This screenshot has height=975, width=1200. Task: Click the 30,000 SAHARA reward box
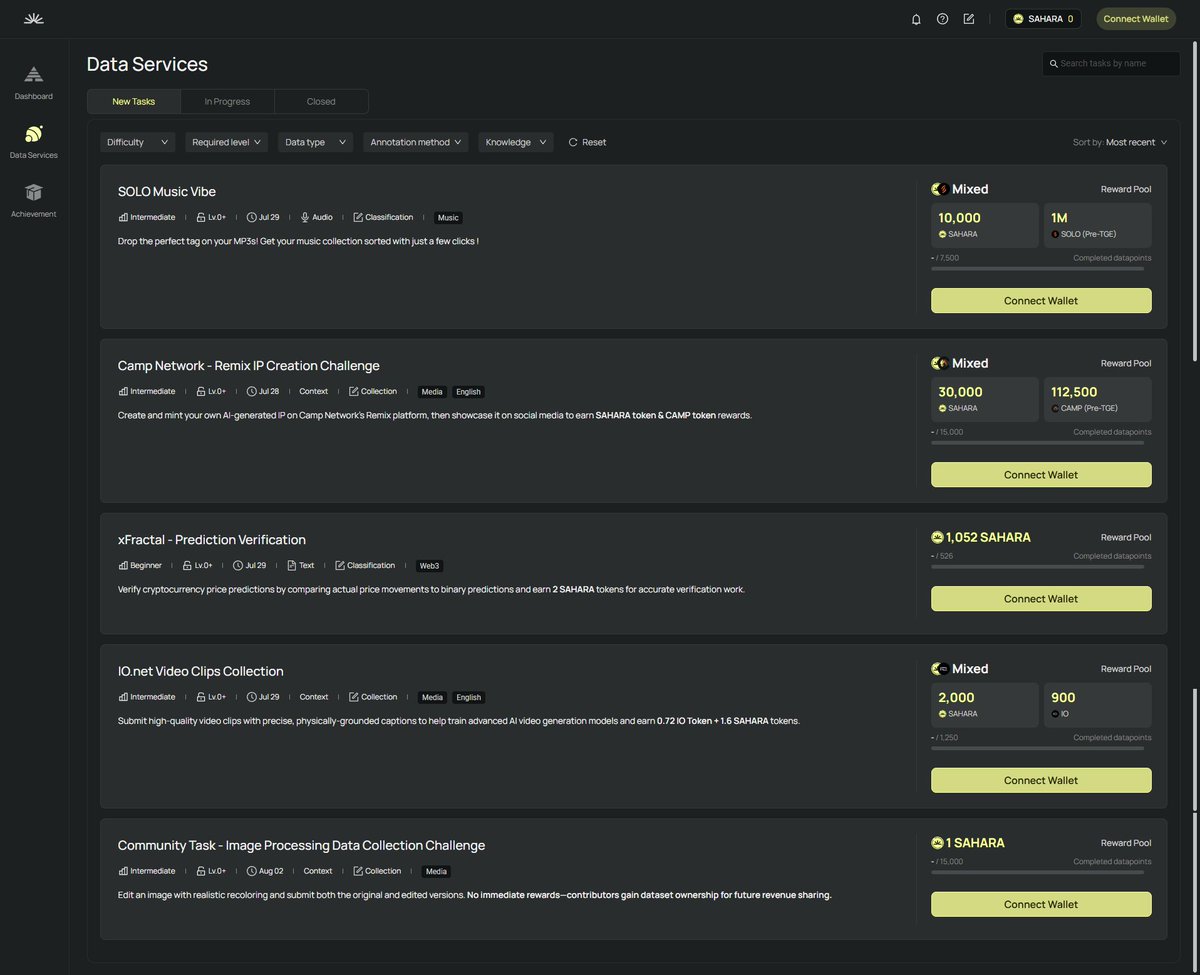[985, 399]
